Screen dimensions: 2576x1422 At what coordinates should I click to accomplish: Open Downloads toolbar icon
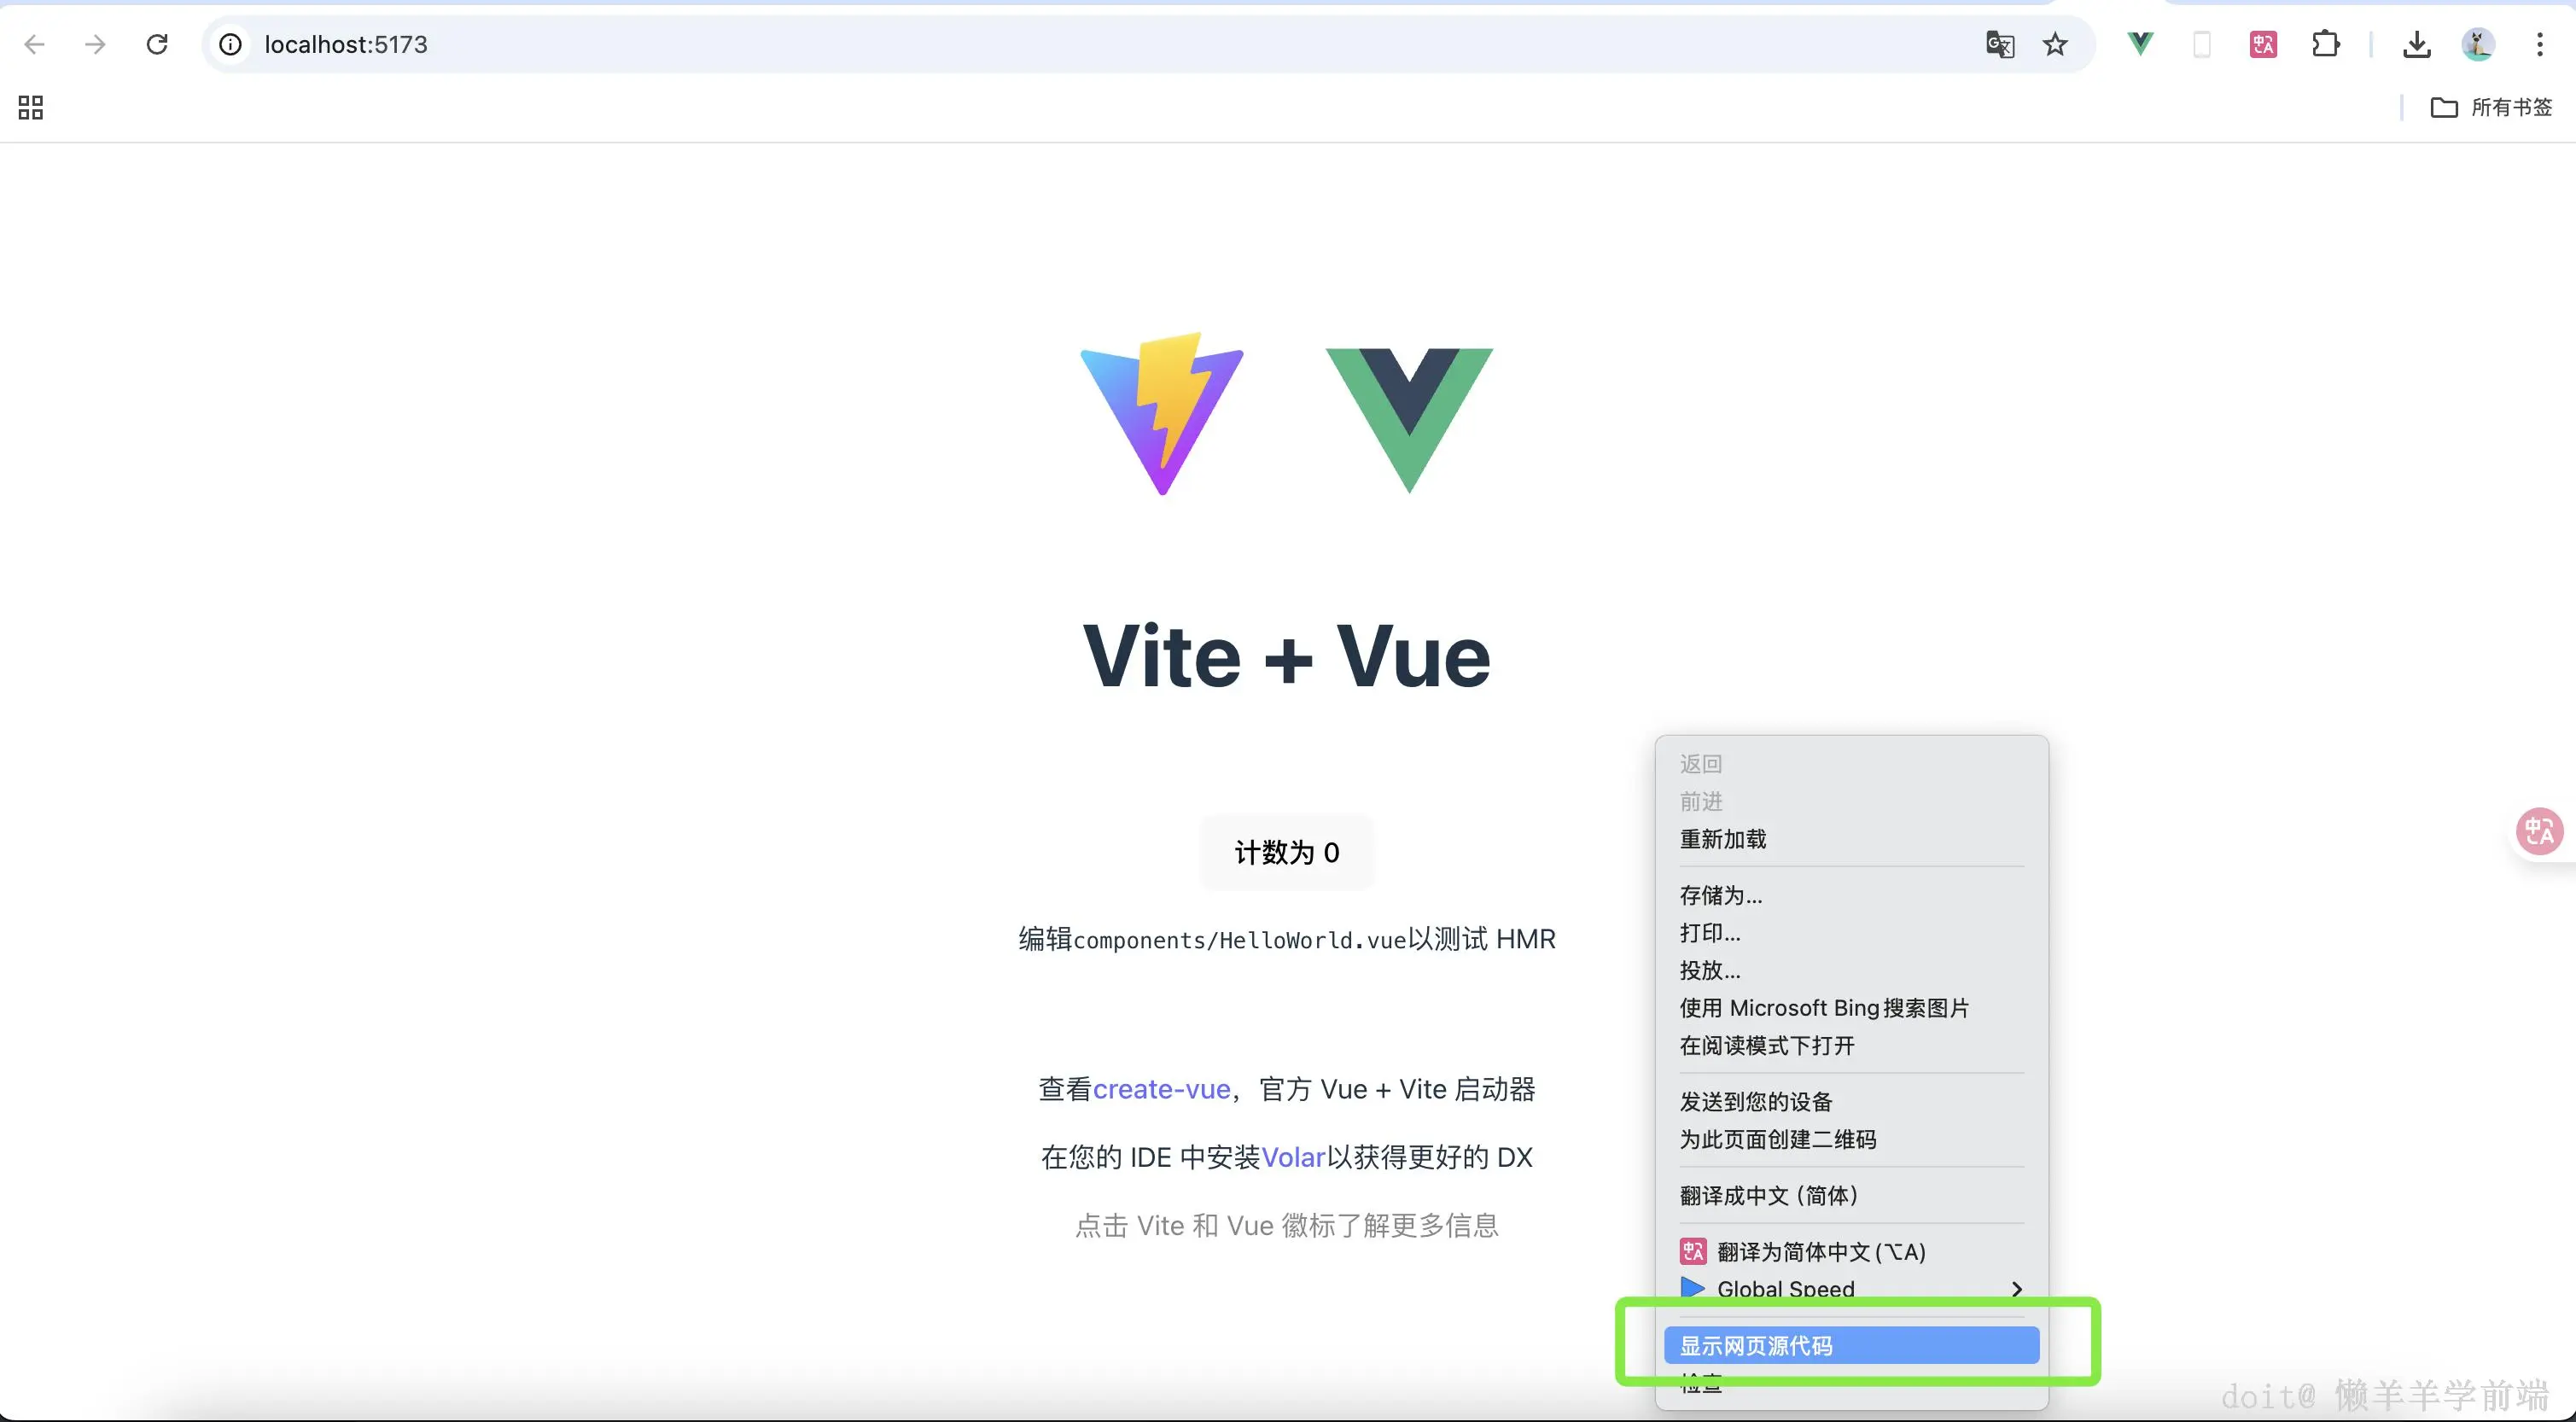click(2417, 44)
